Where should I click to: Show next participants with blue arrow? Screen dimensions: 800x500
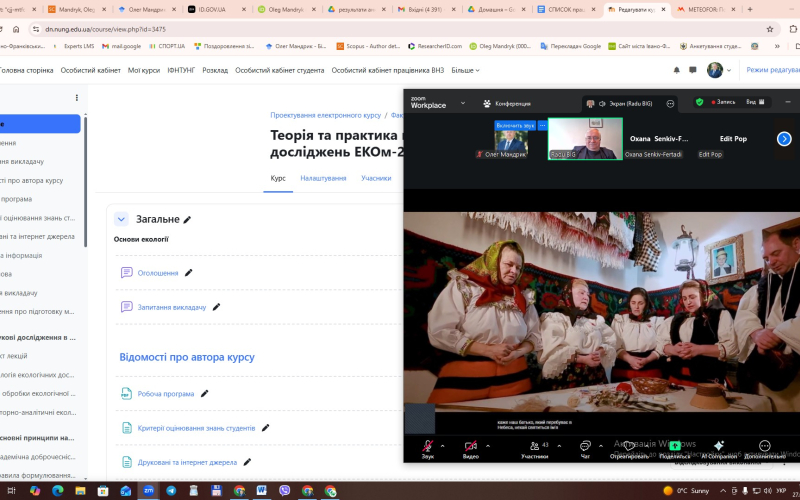784,139
